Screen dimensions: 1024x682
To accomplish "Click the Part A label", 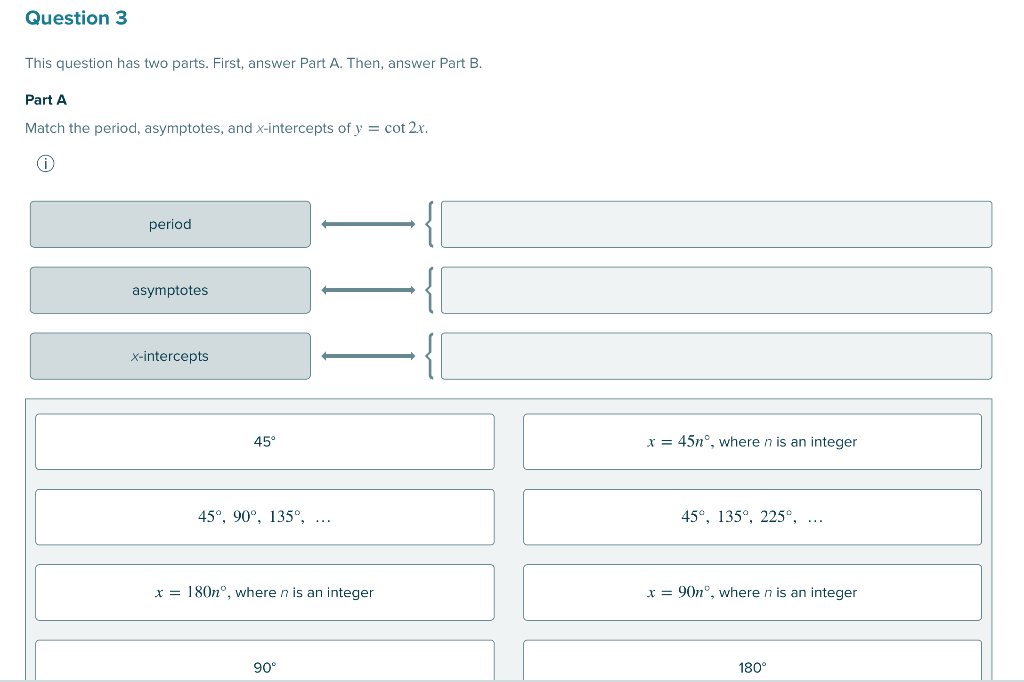I will point(46,100).
